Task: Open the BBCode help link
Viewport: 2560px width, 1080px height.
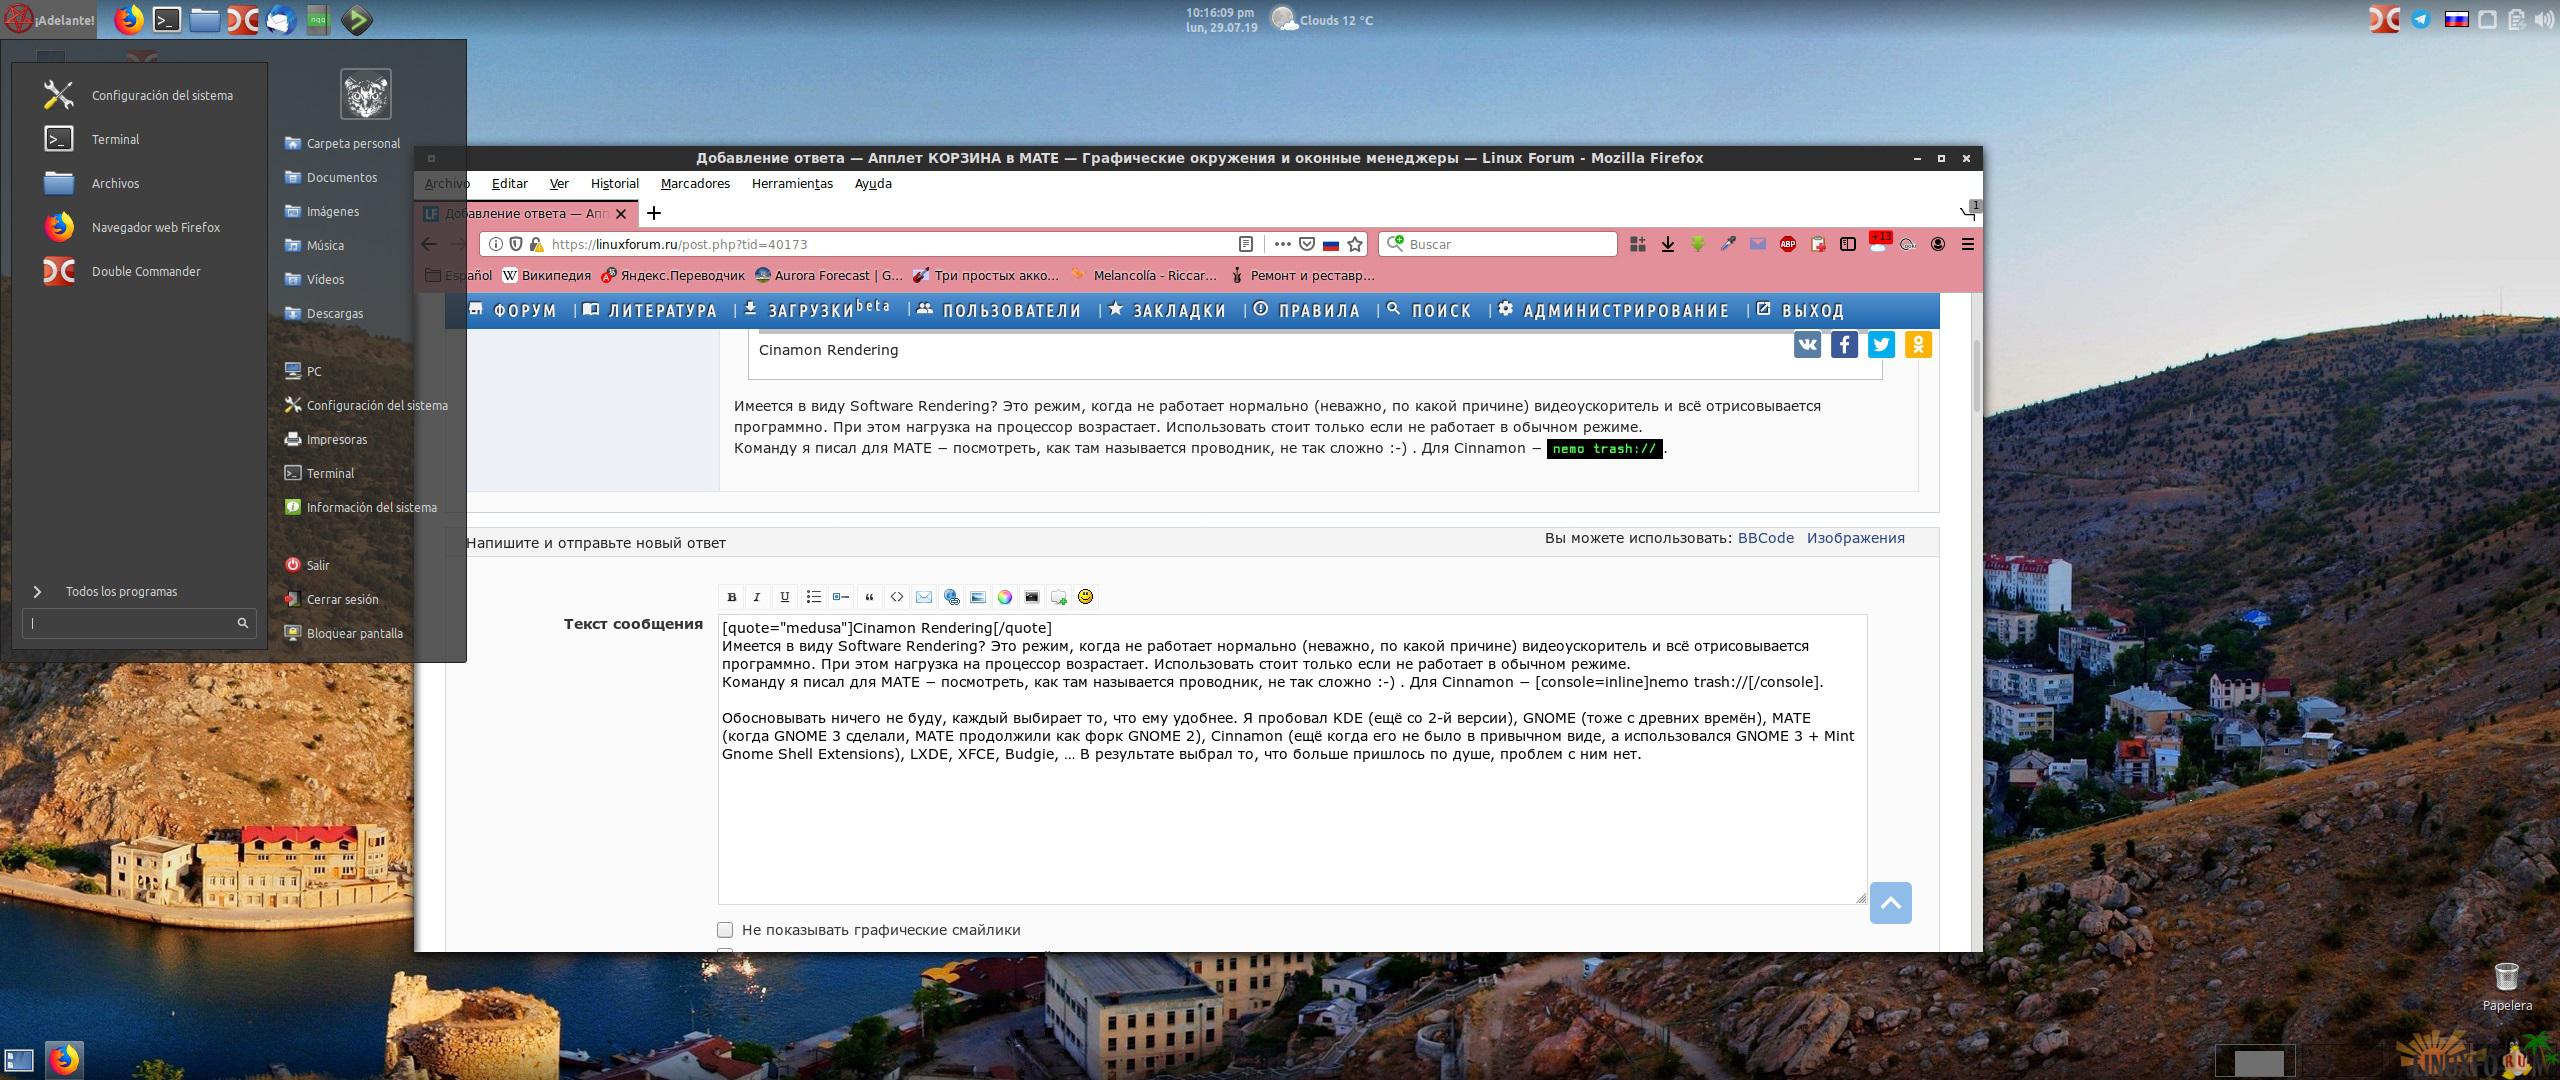Action: (1765, 538)
